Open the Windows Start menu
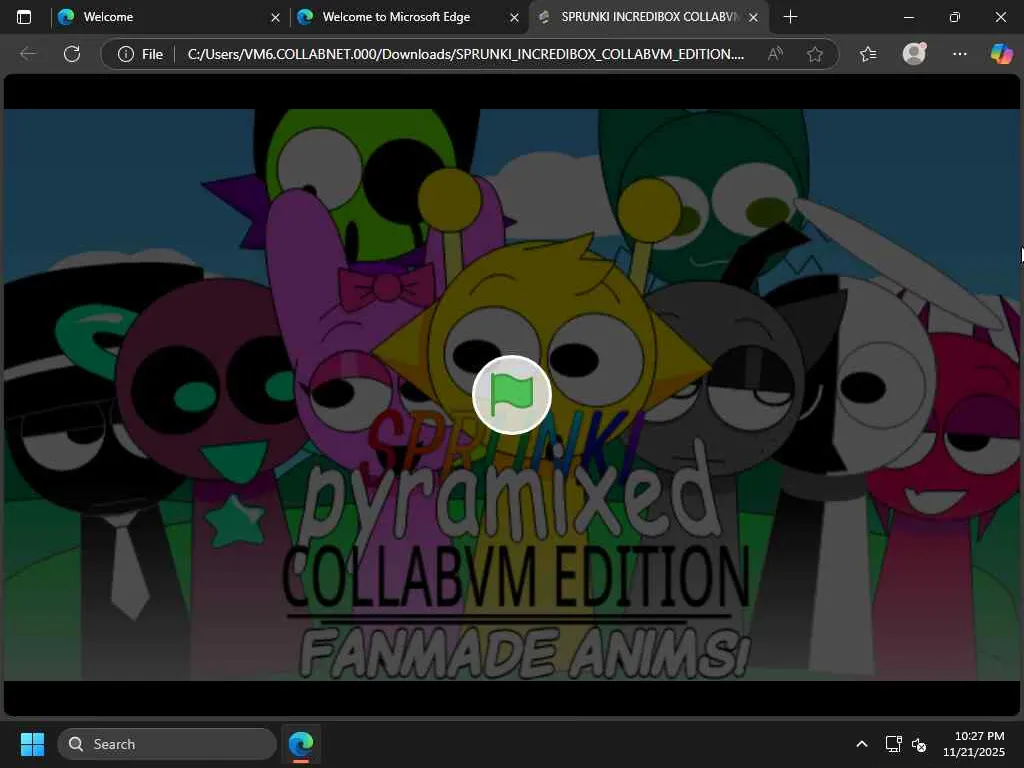 [32, 744]
